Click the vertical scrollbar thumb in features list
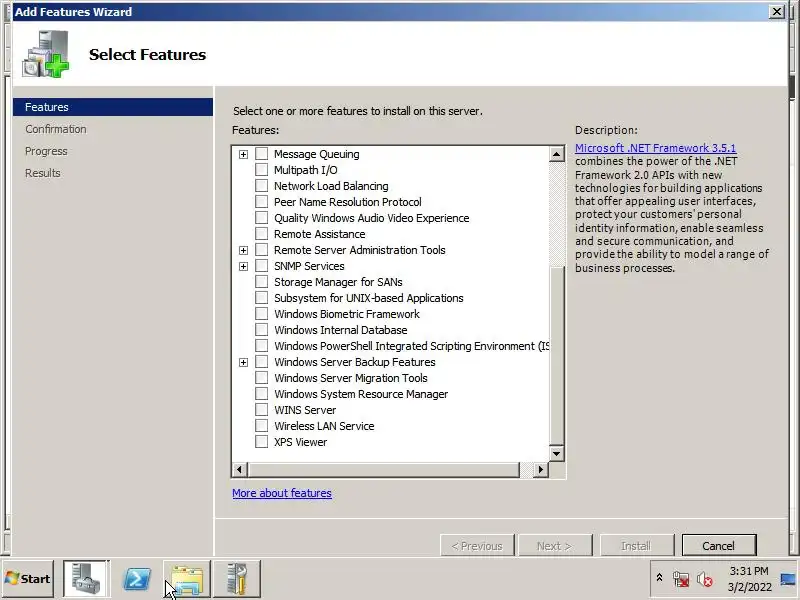Image resolution: width=800 pixels, height=600 pixels. click(x=557, y=356)
